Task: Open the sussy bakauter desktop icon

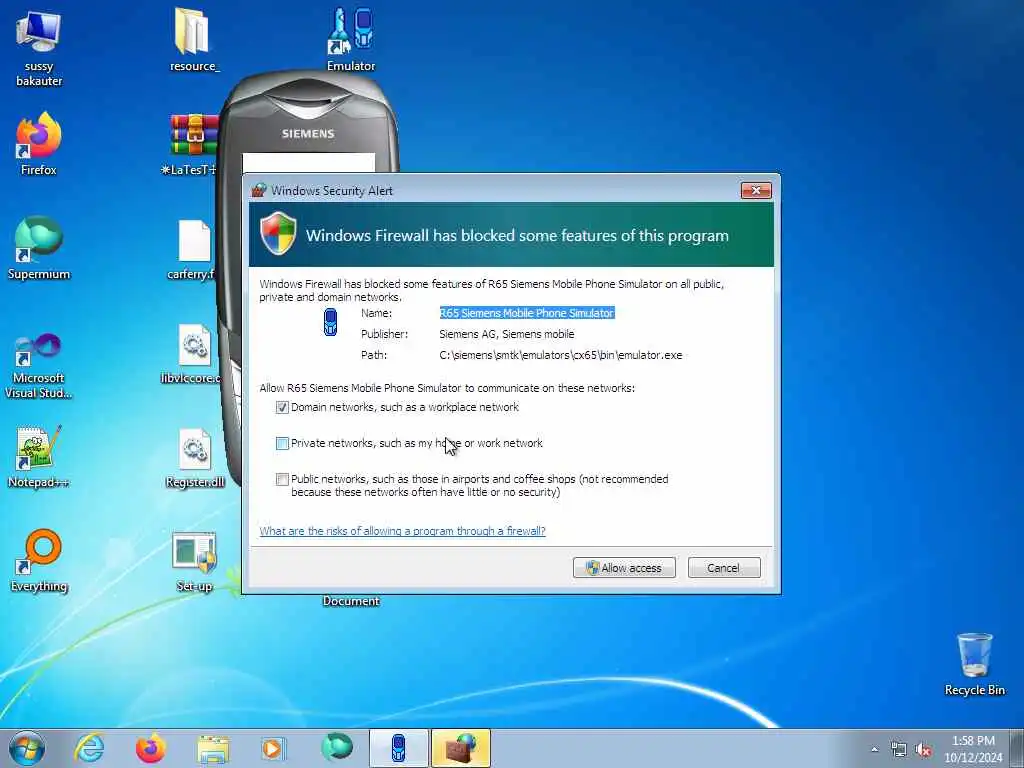Action: coord(39,48)
